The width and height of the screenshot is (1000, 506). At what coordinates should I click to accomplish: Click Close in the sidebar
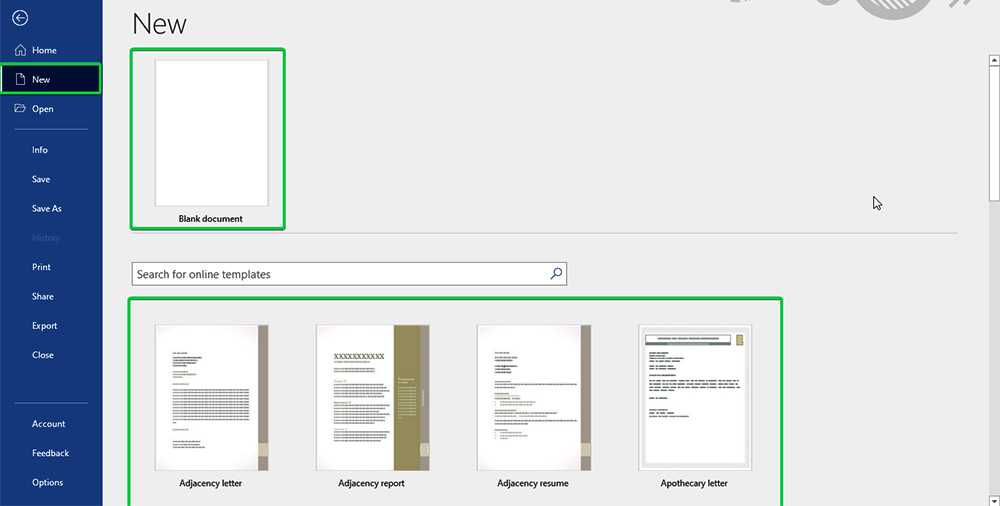coord(43,355)
